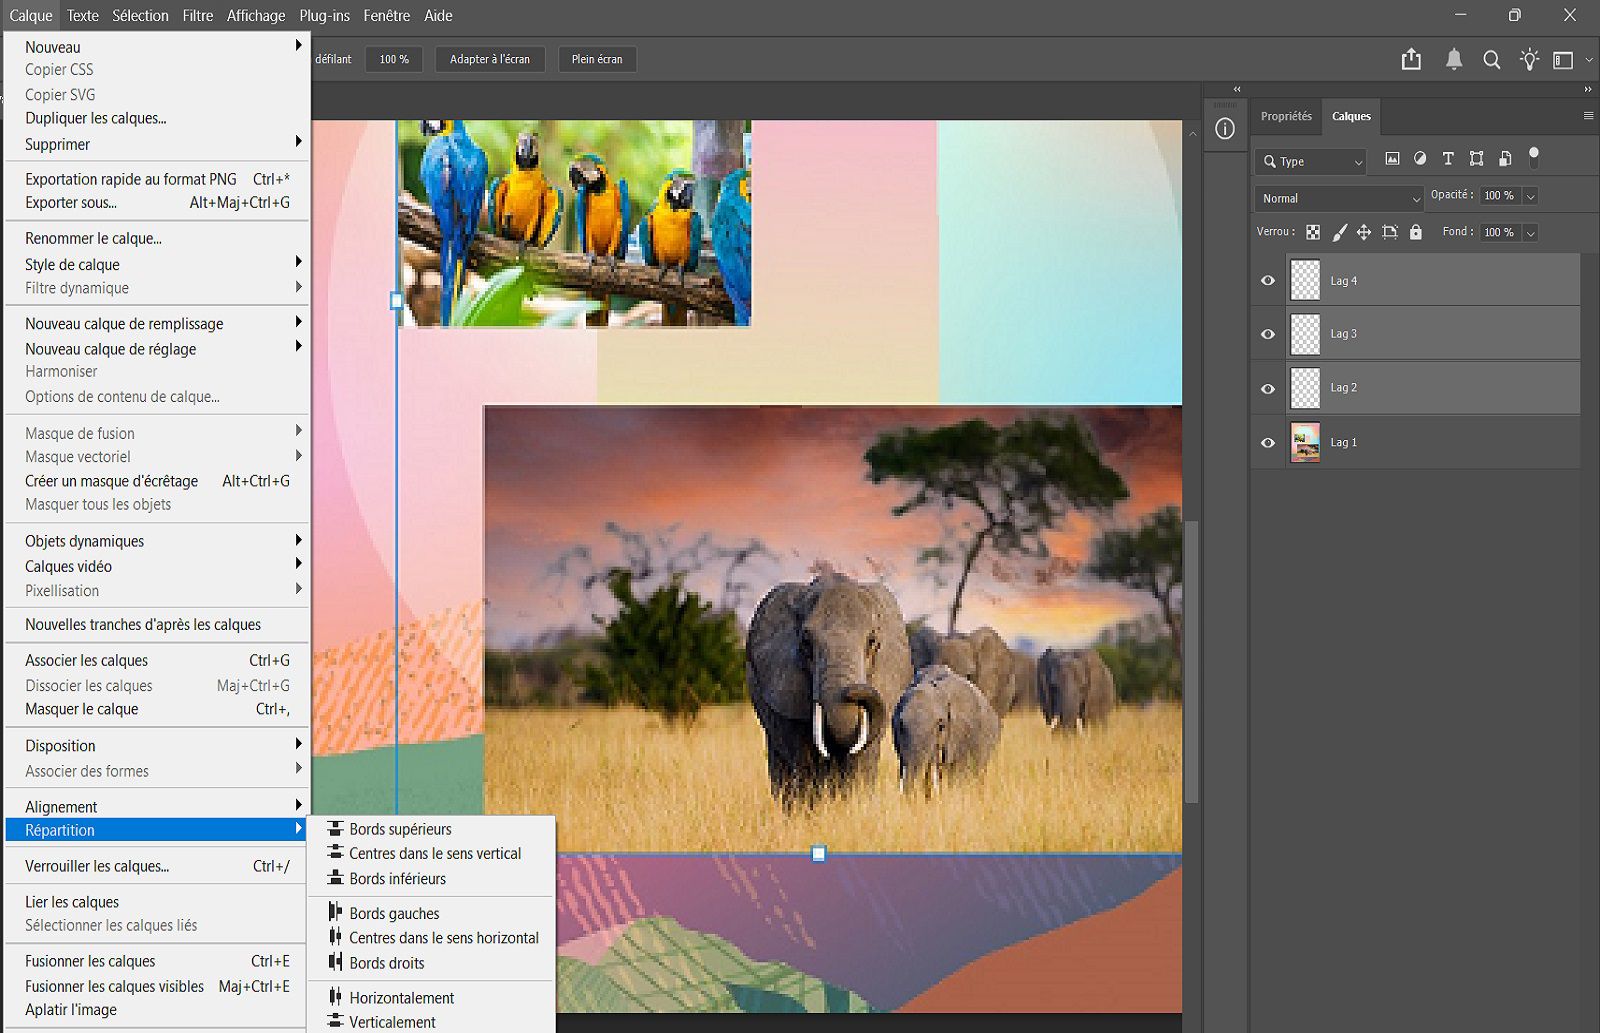This screenshot has width=1600, height=1033.
Task: Open the notifications bell
Action: pyautogui.click(x=1454, y=60)
